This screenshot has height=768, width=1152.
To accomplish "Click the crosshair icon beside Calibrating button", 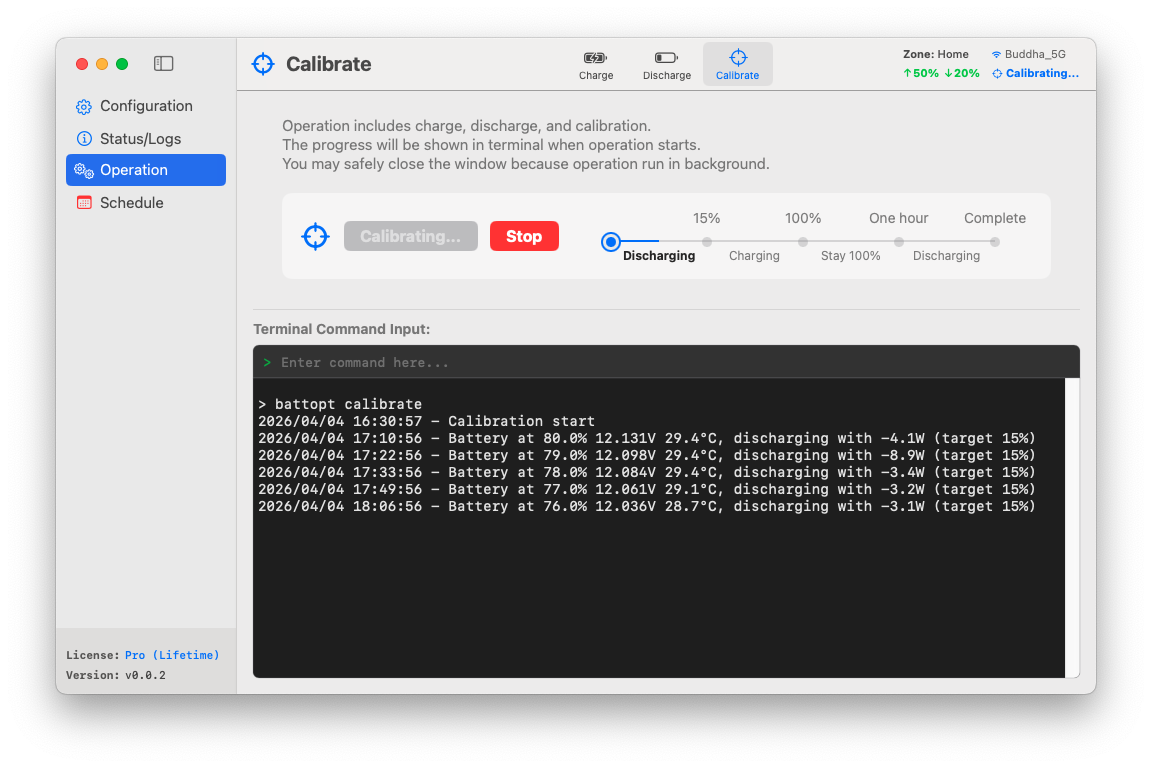I will coord(315,237).
